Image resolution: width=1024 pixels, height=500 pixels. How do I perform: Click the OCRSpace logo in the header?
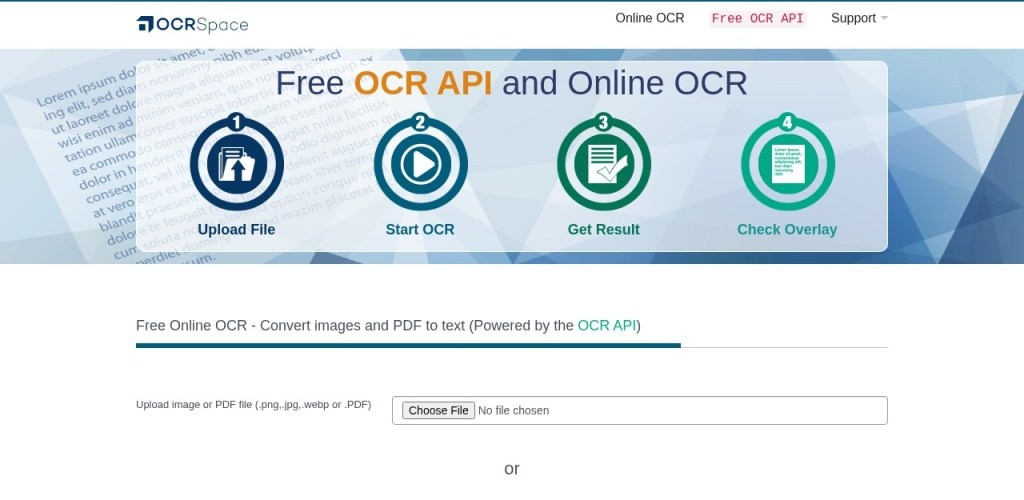pyautogui.click(x=192, y=24)
